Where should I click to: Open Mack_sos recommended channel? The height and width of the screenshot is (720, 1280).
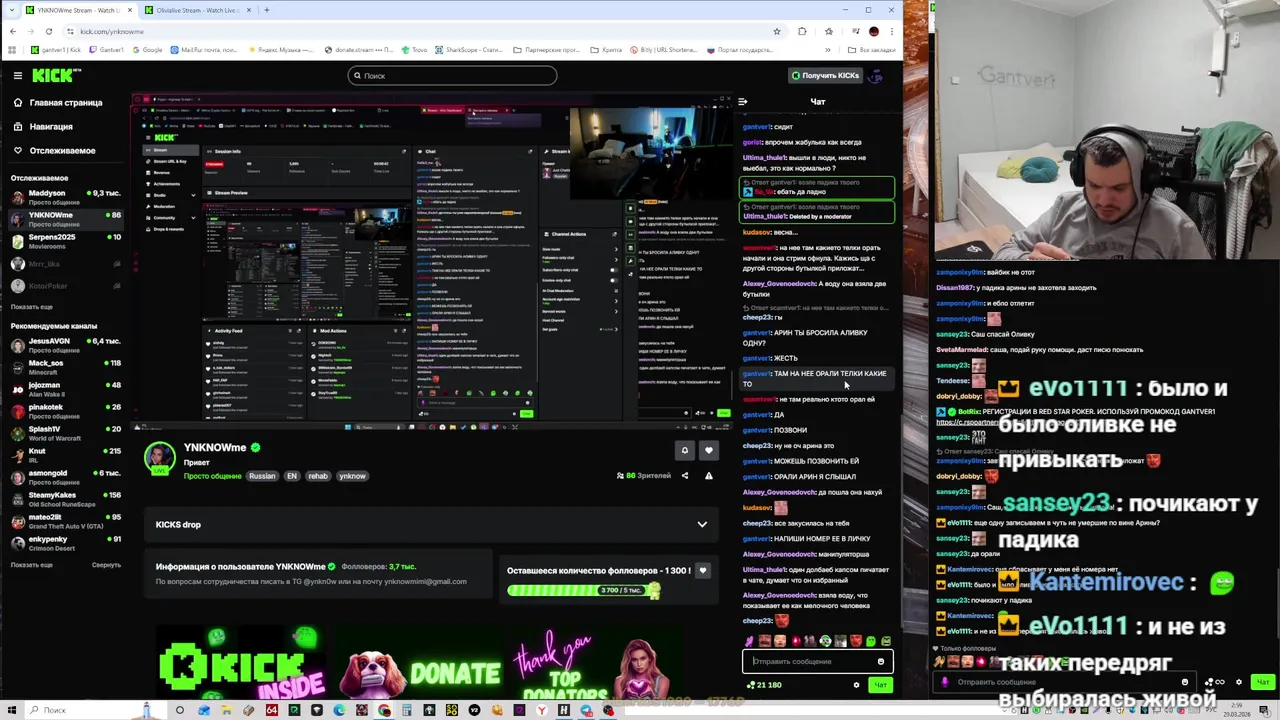click(x=65, y=366)
